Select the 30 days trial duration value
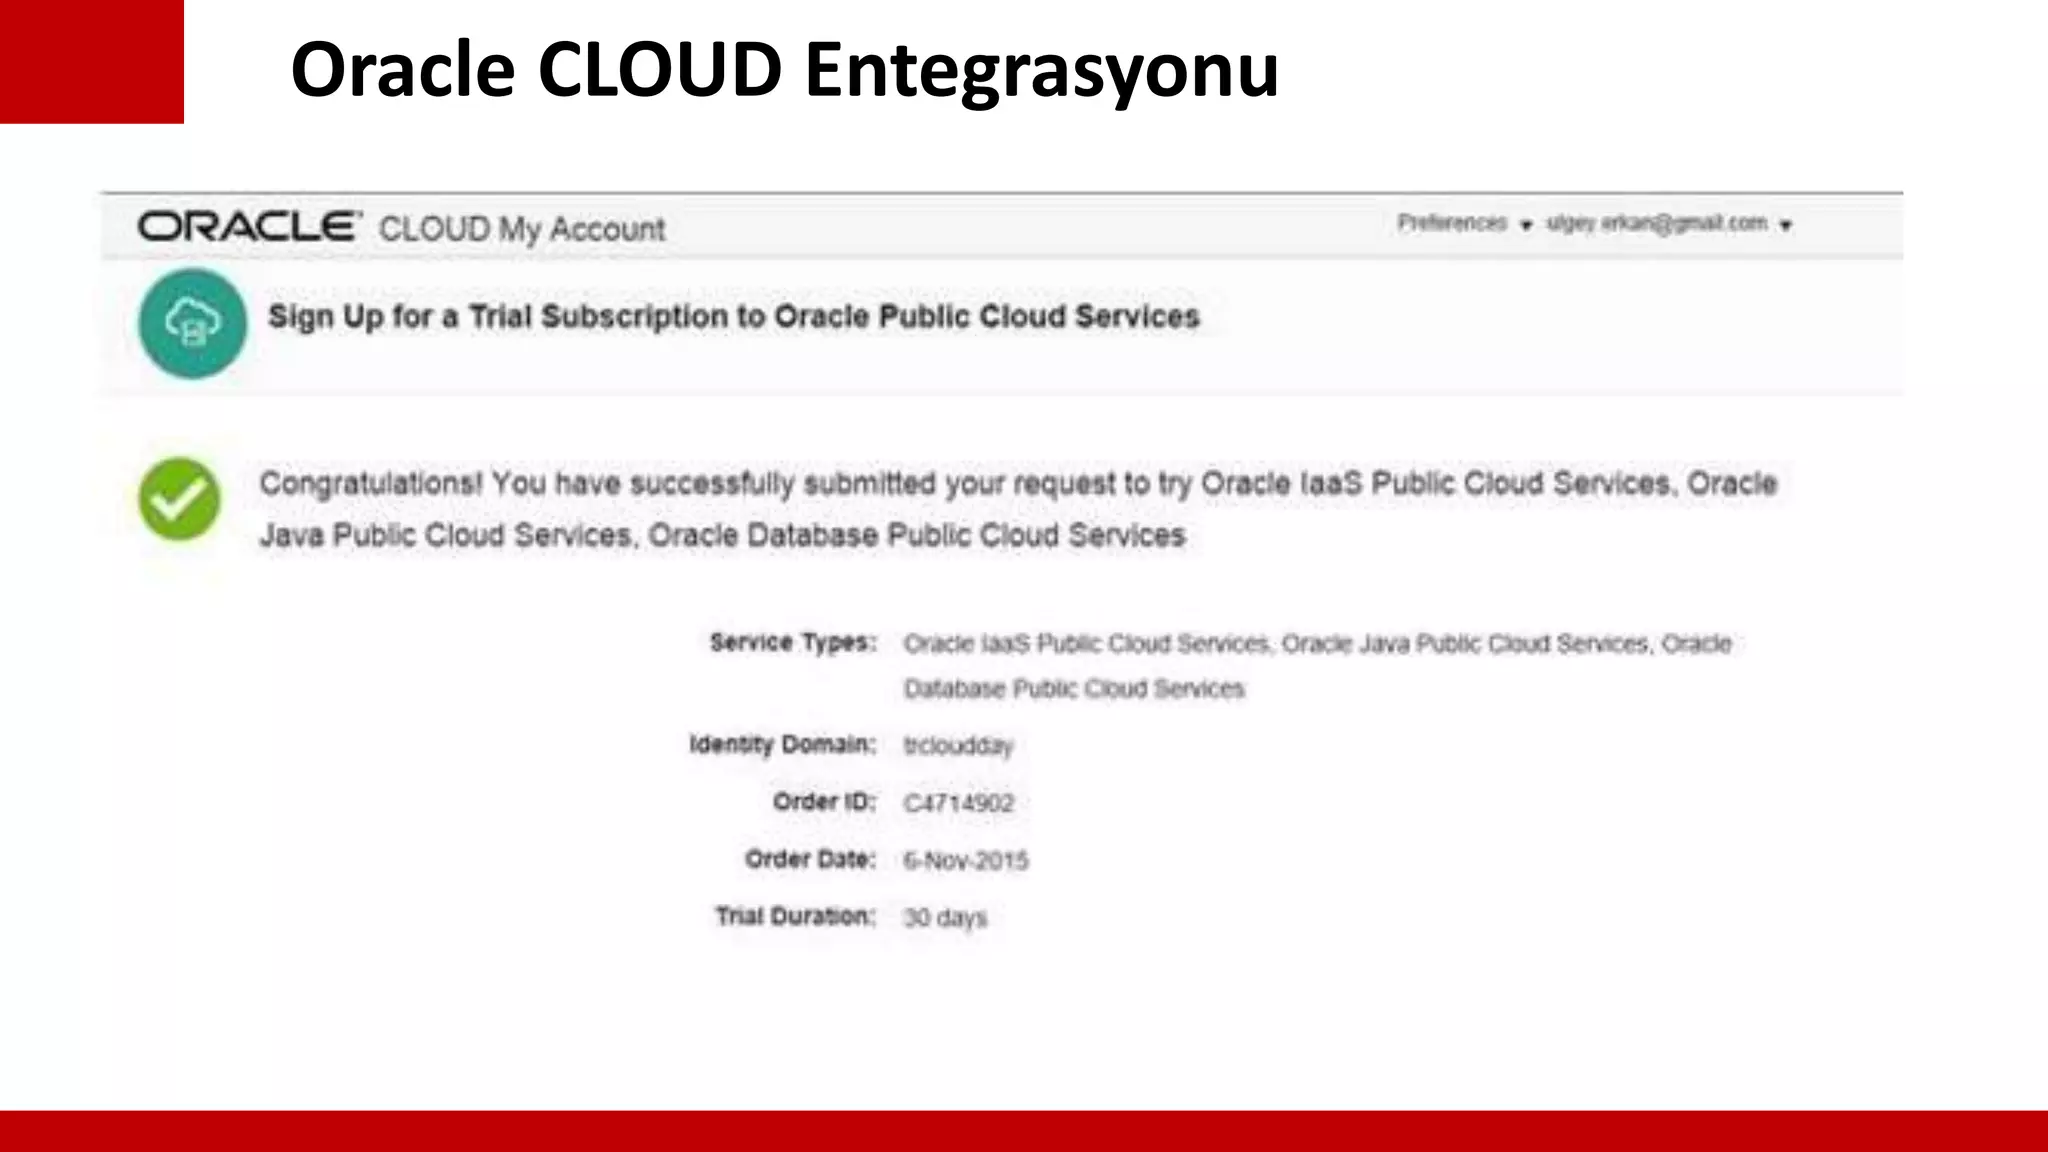 pyautogui.click(x=945, y=917)
